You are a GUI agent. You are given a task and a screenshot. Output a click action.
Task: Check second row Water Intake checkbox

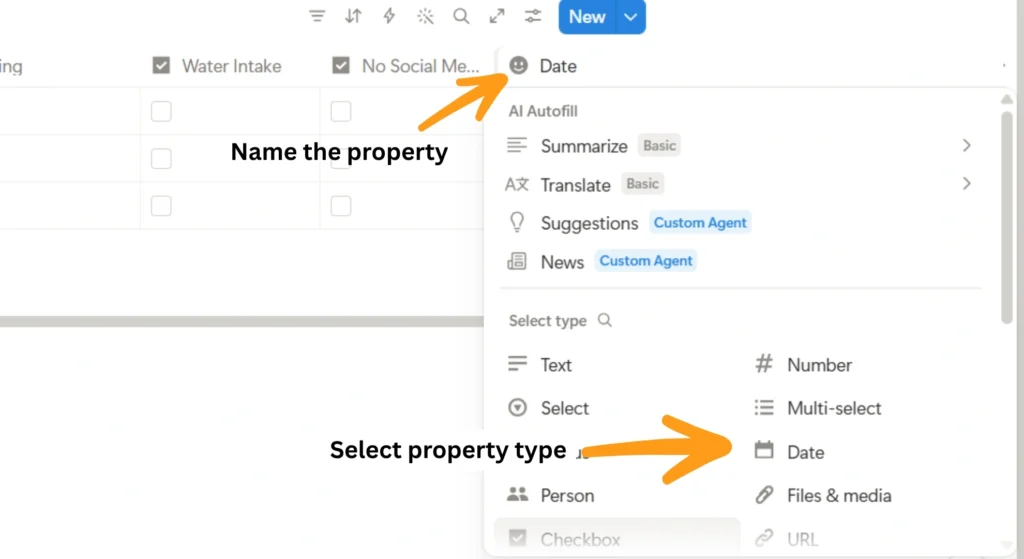161,159
